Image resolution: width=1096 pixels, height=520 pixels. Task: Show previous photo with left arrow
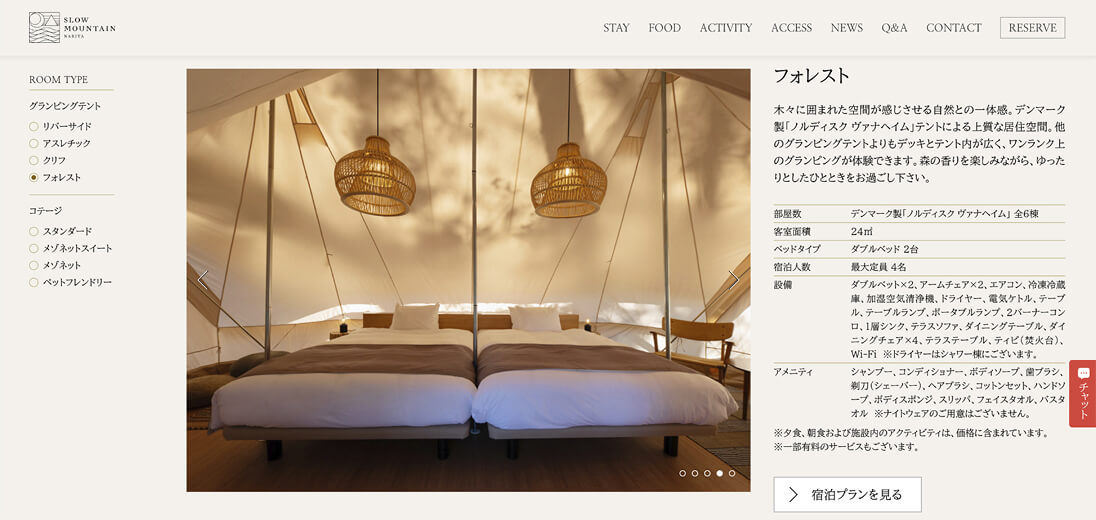tap(203, 280)
